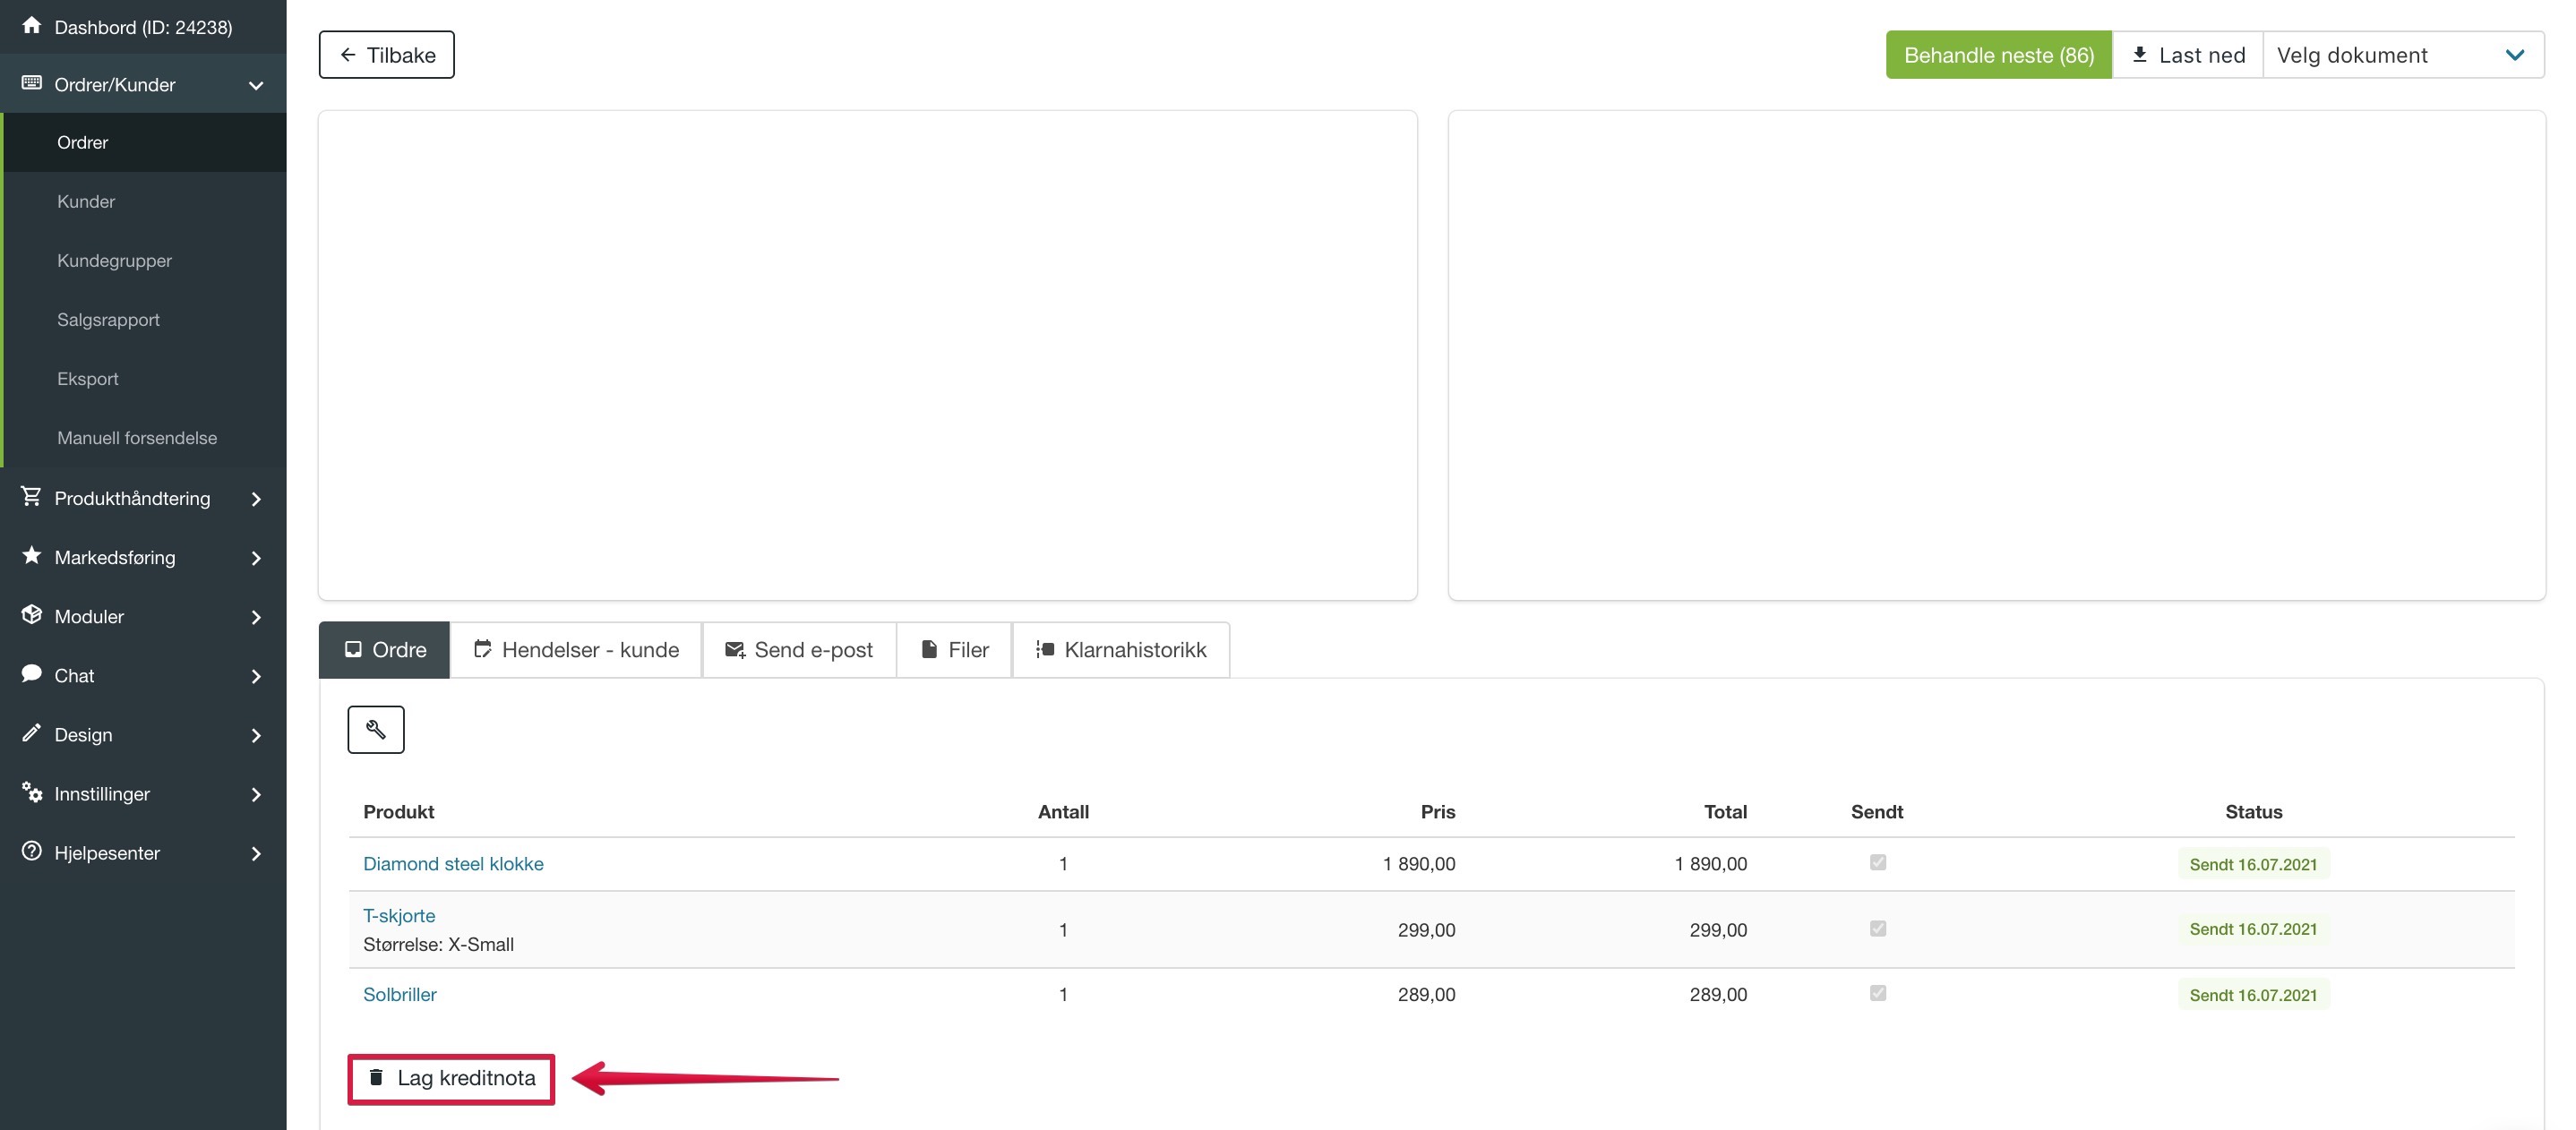The image size is (2576, 1130).
Task: Open Manuell forsendelse in the sidebar
Action: (143, 437)
